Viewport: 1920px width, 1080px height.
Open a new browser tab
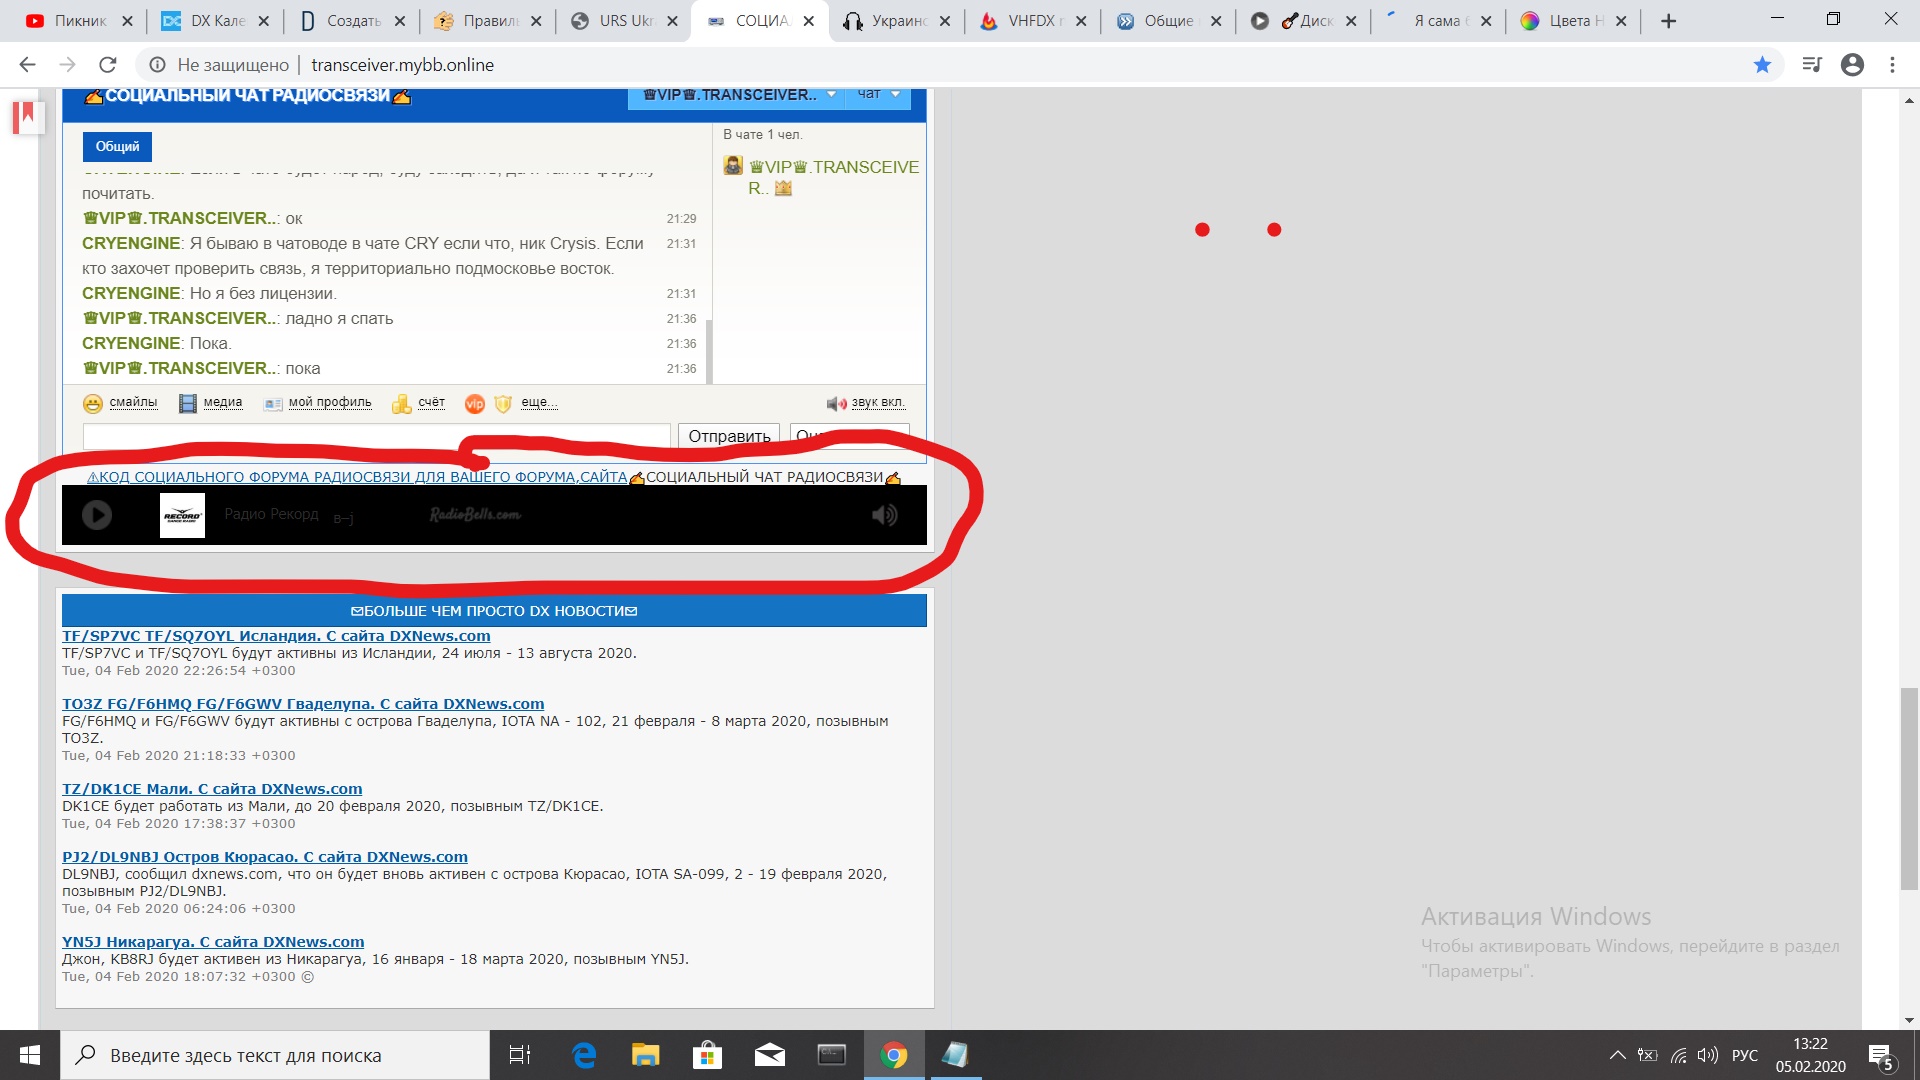[x=1668, y=21]
